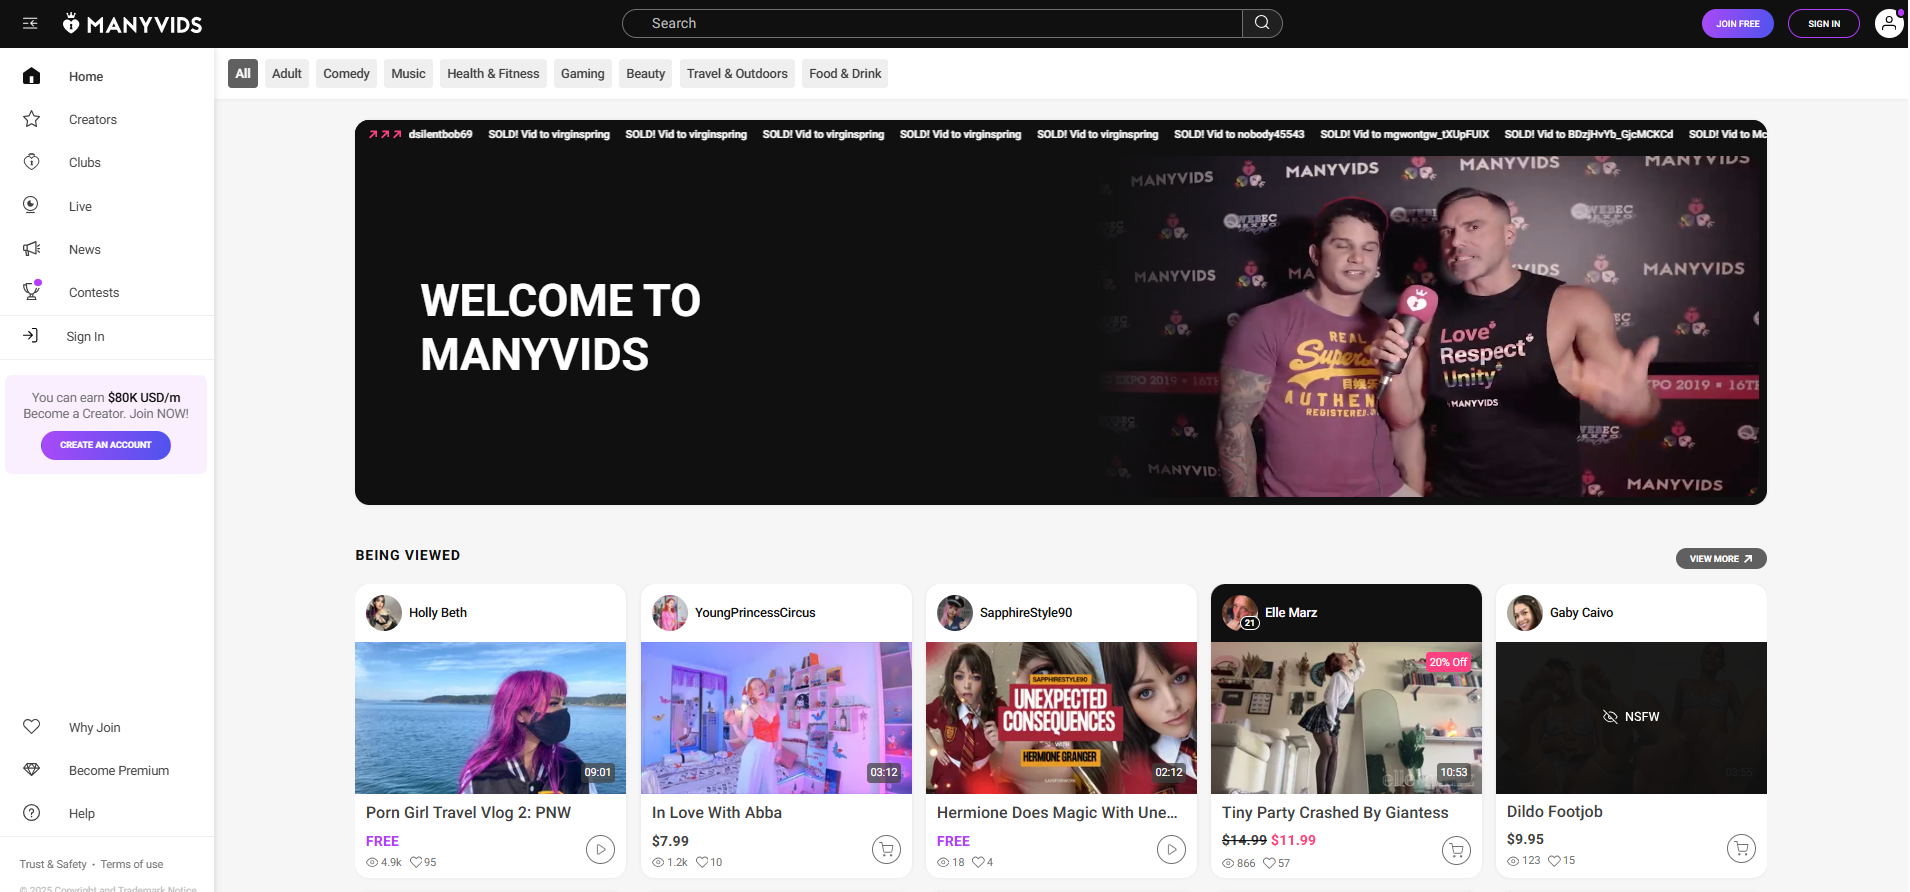Expand Being Viewed with View More

pyautogui.click(x=1720, y=558)
